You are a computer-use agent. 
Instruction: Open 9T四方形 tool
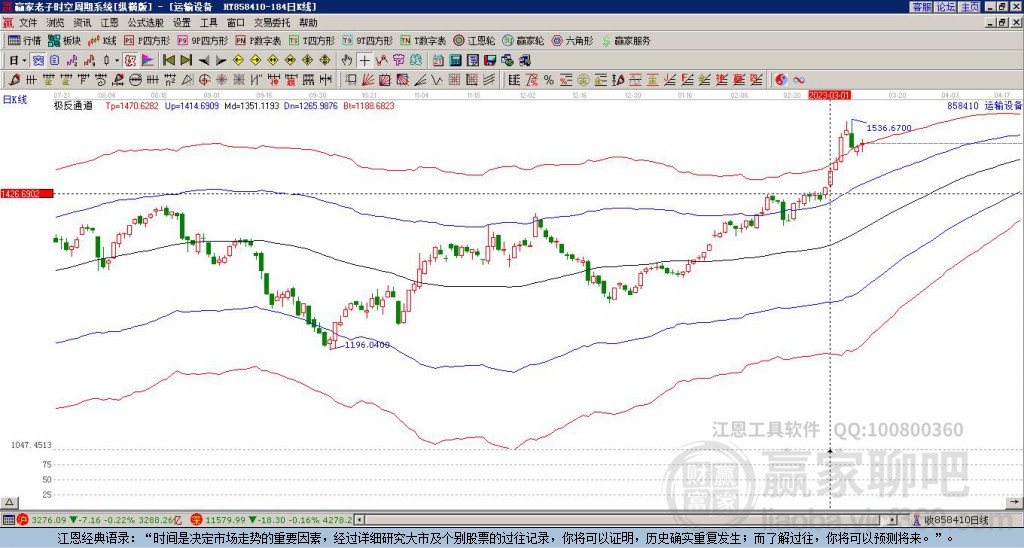368,40
